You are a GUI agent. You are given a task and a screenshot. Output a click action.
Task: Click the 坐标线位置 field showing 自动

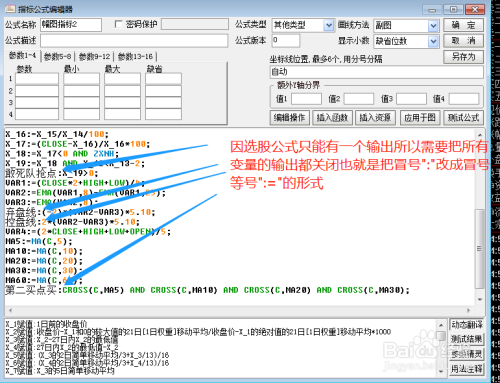[x=376, y=72]
